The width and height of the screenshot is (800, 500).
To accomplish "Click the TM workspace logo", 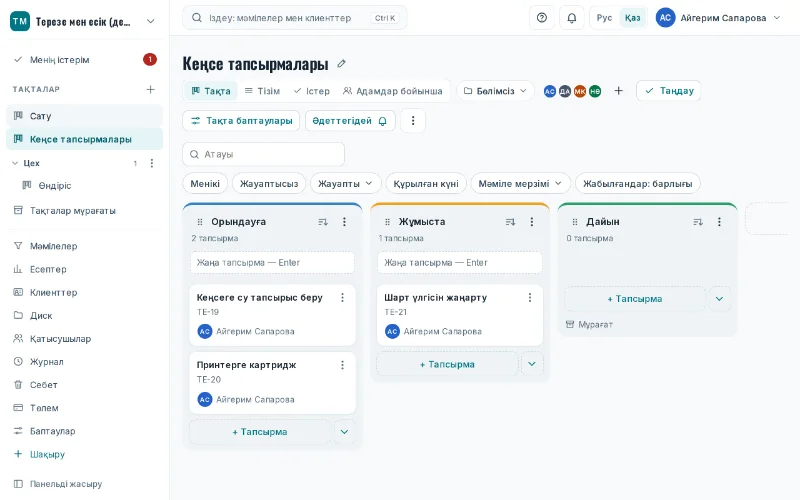I will [20, 21].
